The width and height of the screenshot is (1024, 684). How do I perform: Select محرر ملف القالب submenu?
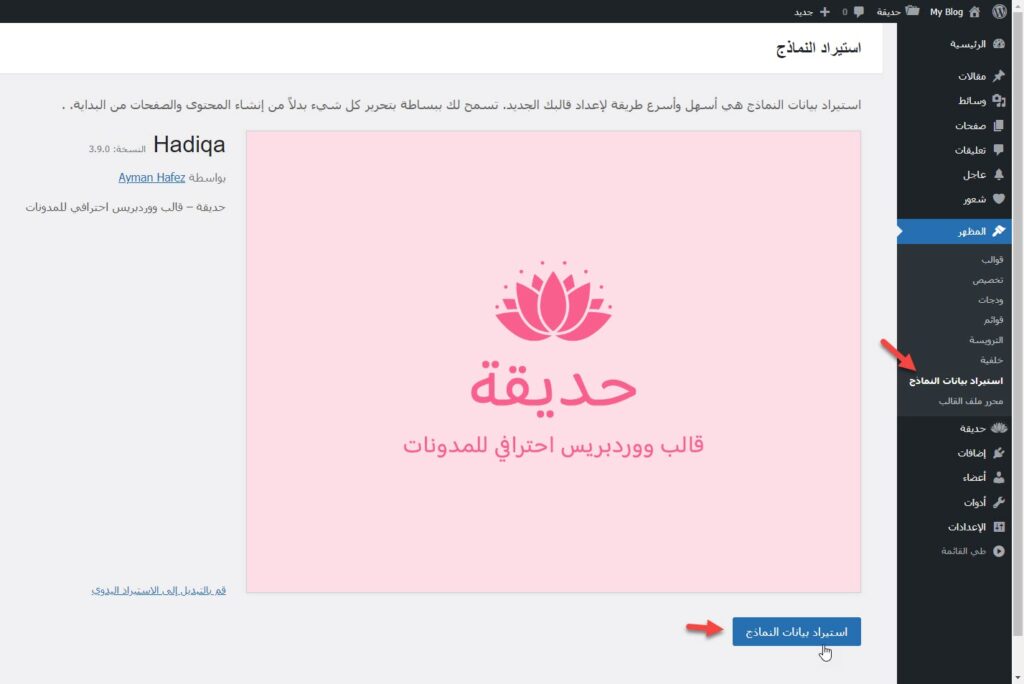point(971,401)
